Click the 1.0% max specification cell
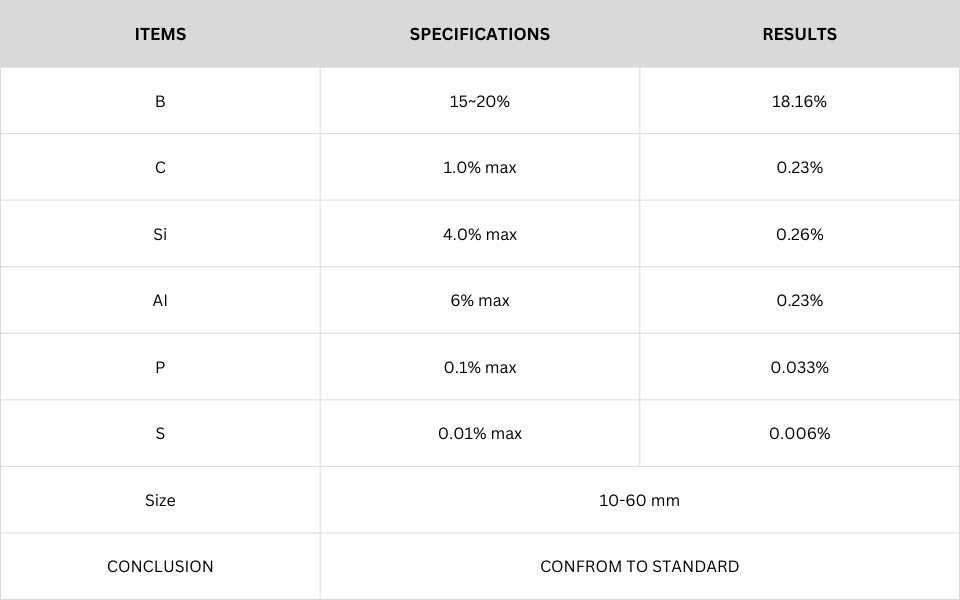The image size is (960, 600). point(480,168)
